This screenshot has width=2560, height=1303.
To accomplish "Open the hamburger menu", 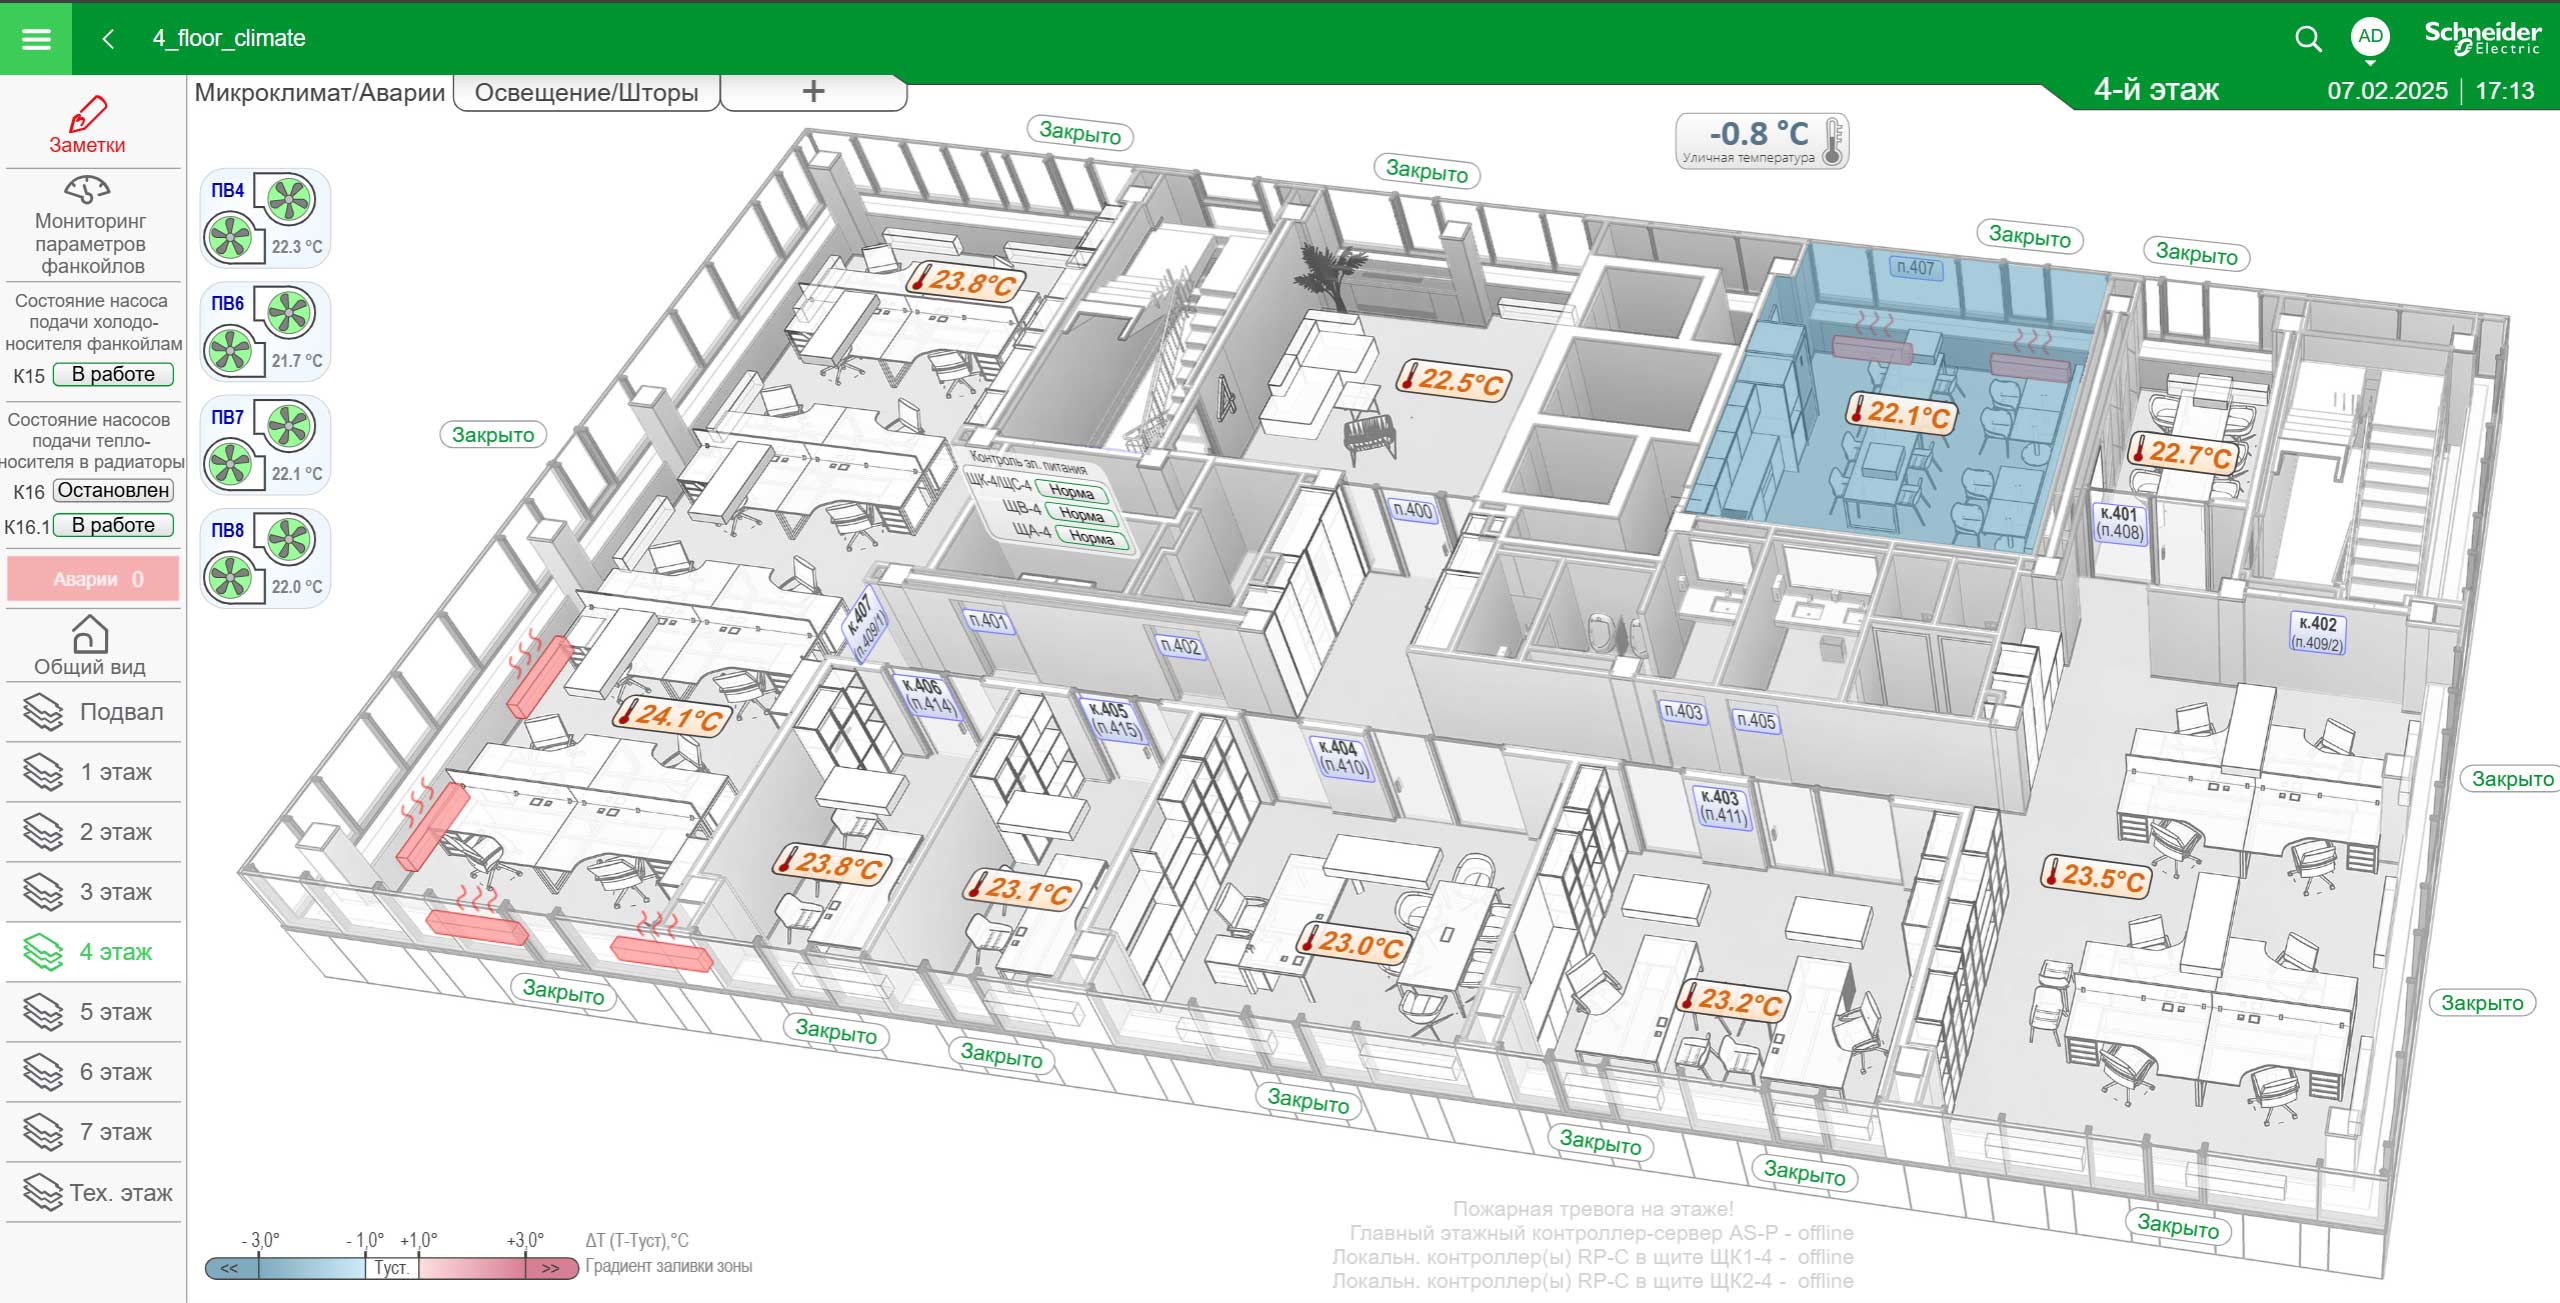I will (36, 39).
